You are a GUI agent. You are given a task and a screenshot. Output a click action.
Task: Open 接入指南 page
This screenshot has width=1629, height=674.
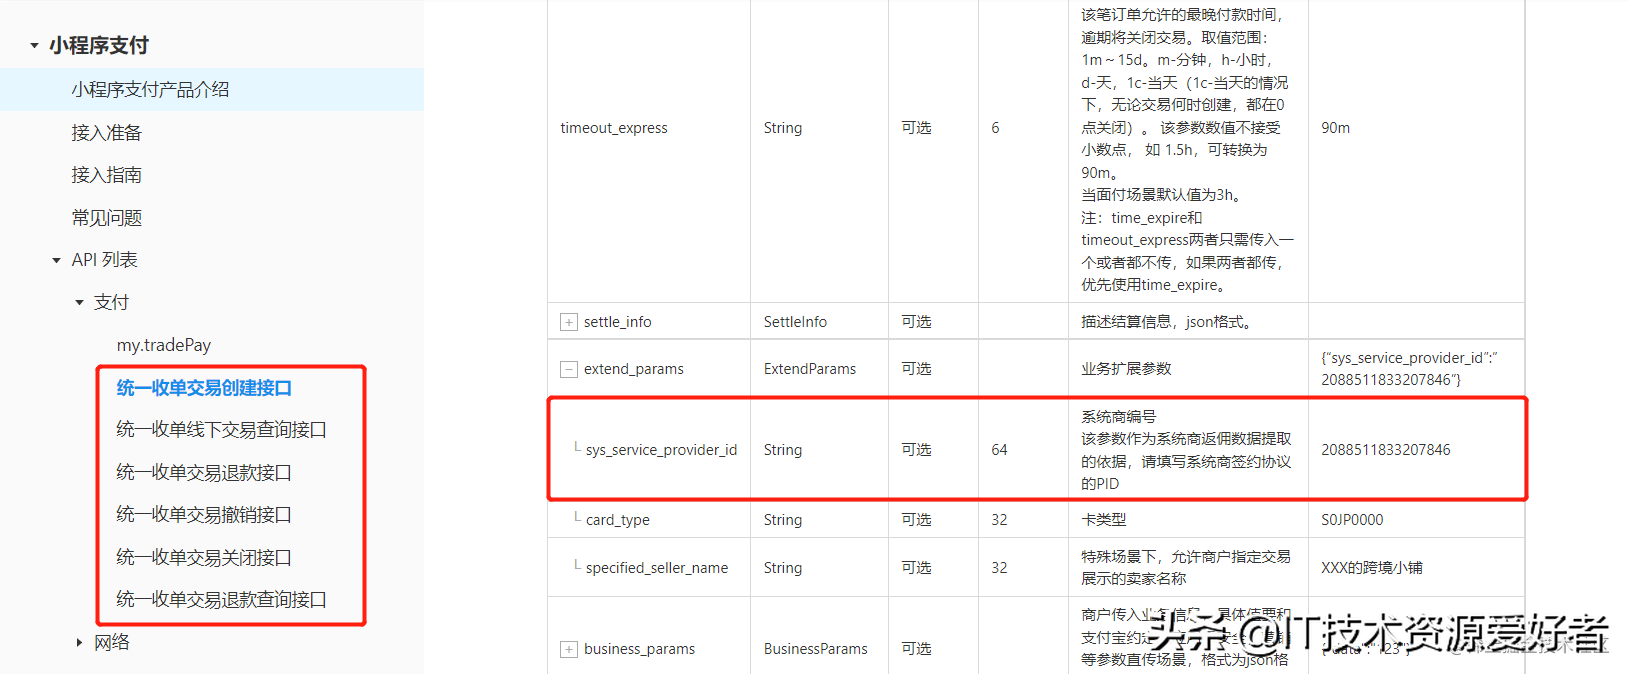click(107, 174)
